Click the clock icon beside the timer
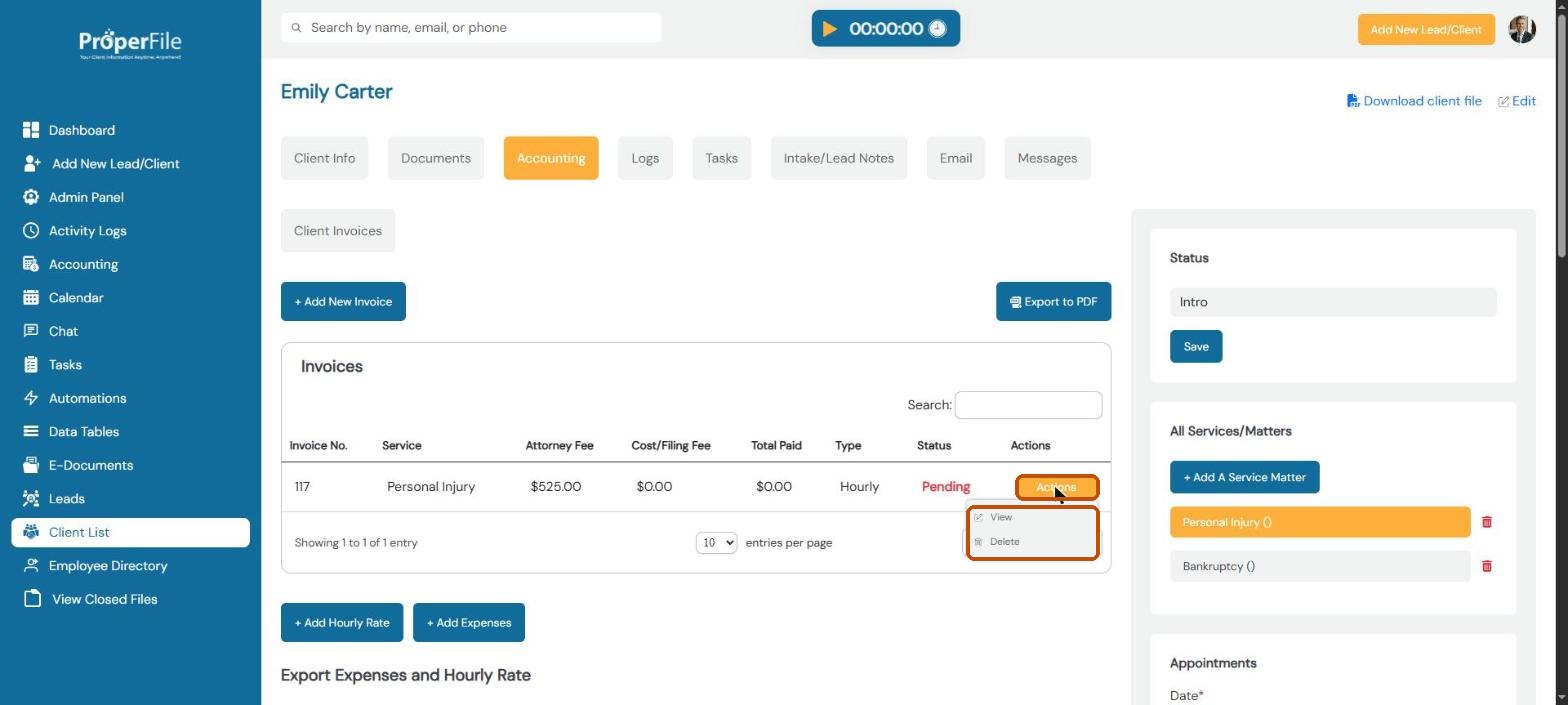 click(x=937, y=29)
